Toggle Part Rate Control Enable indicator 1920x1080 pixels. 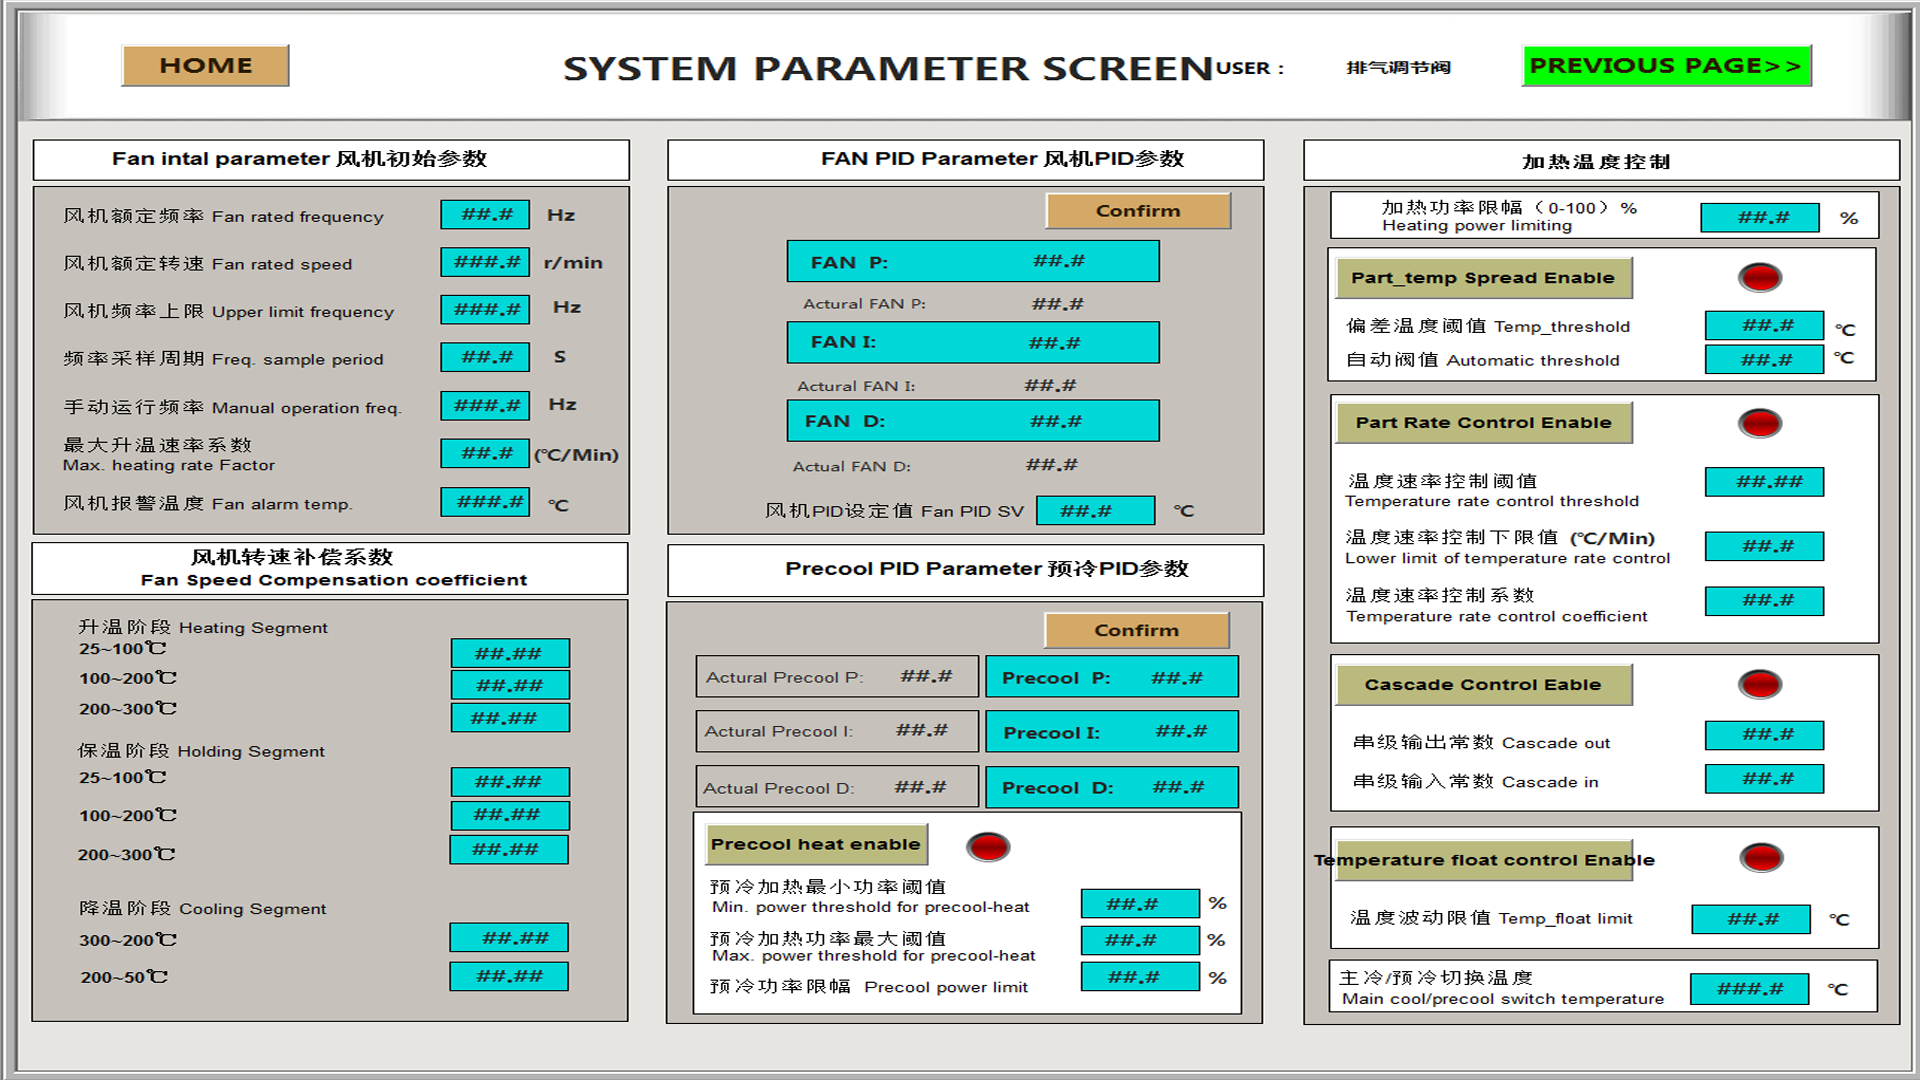pyautogui.click(x=1759, y=423)
